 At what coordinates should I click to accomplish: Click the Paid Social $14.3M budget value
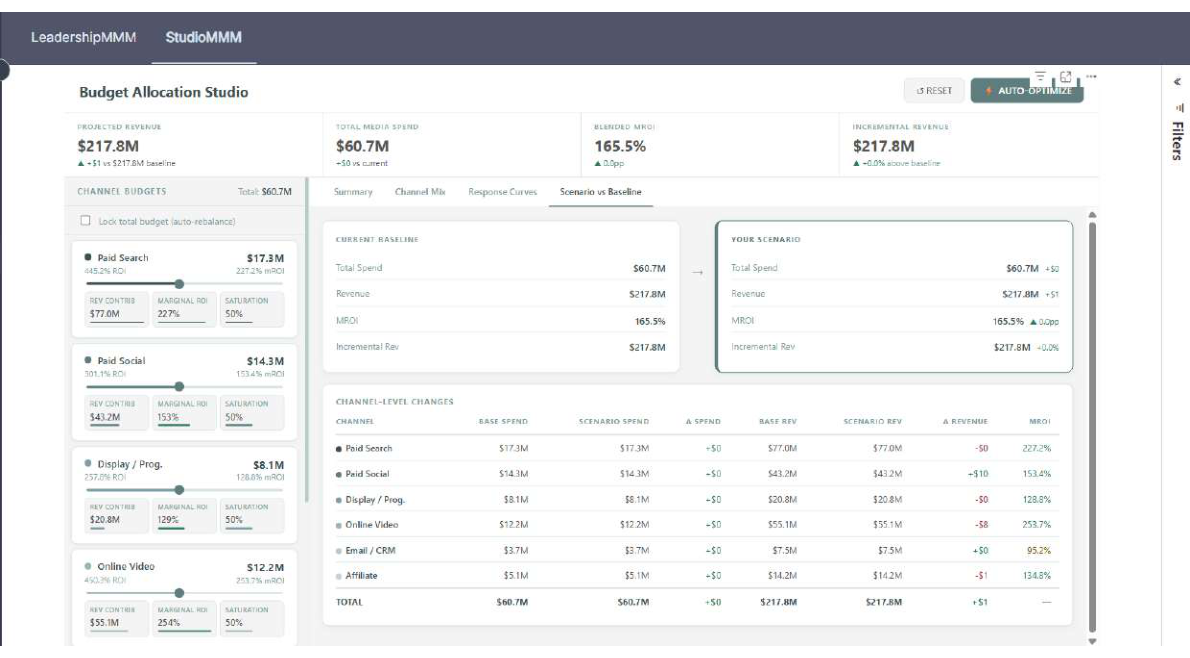[x=265, y=362]
